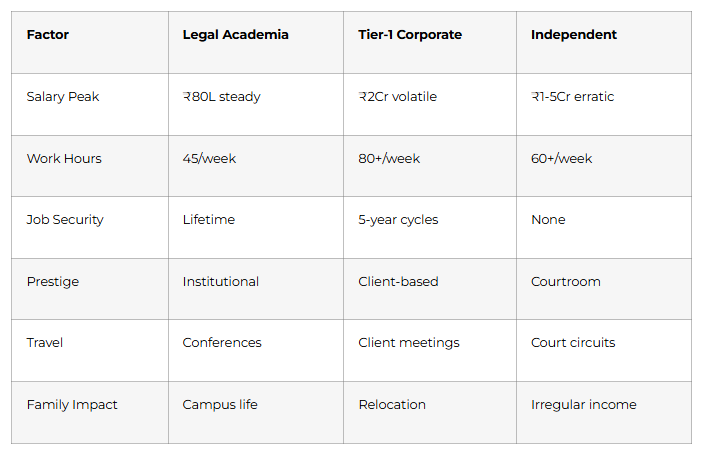Click the 5-year cycles cell
702x452 pixels.
(398, 220)
